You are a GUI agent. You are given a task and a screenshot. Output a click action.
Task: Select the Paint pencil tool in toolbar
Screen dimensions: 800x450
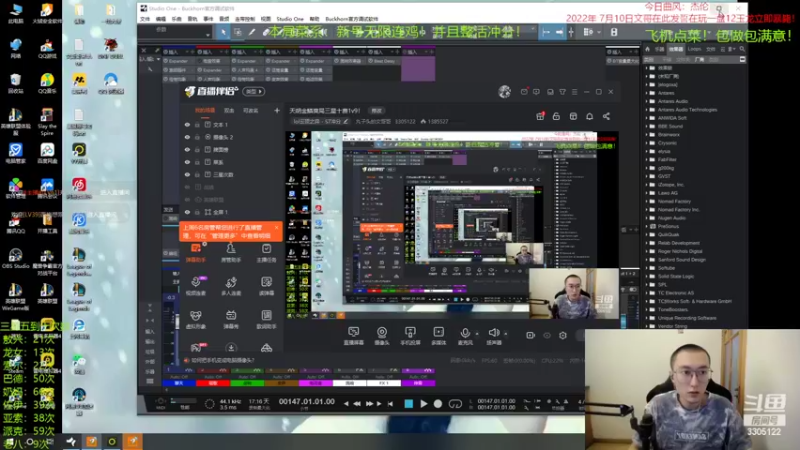pos(252,32)
